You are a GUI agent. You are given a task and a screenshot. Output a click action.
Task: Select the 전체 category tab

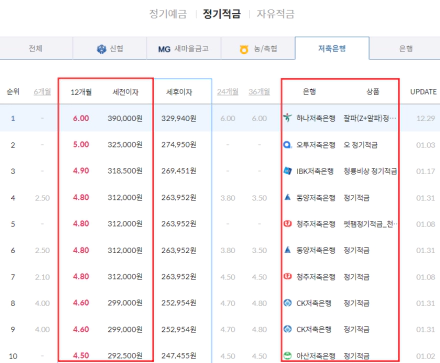[35, 49]
